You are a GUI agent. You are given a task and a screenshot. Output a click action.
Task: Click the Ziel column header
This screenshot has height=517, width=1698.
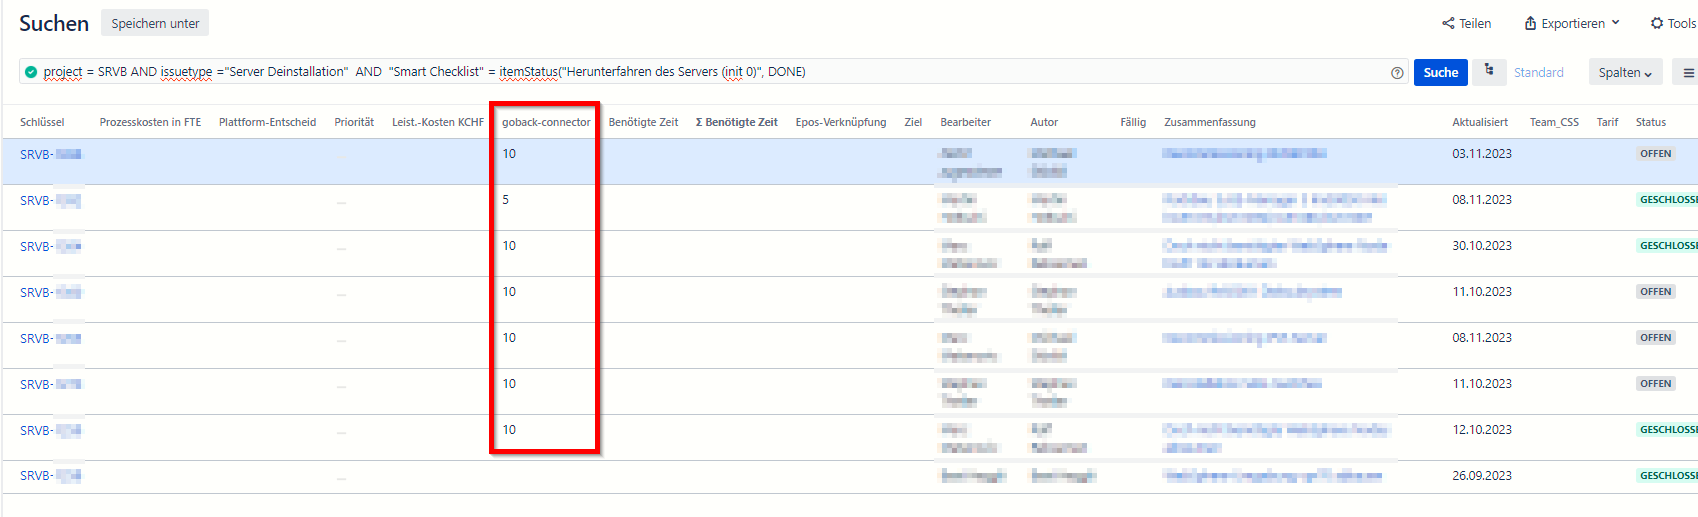coord(913,122)
